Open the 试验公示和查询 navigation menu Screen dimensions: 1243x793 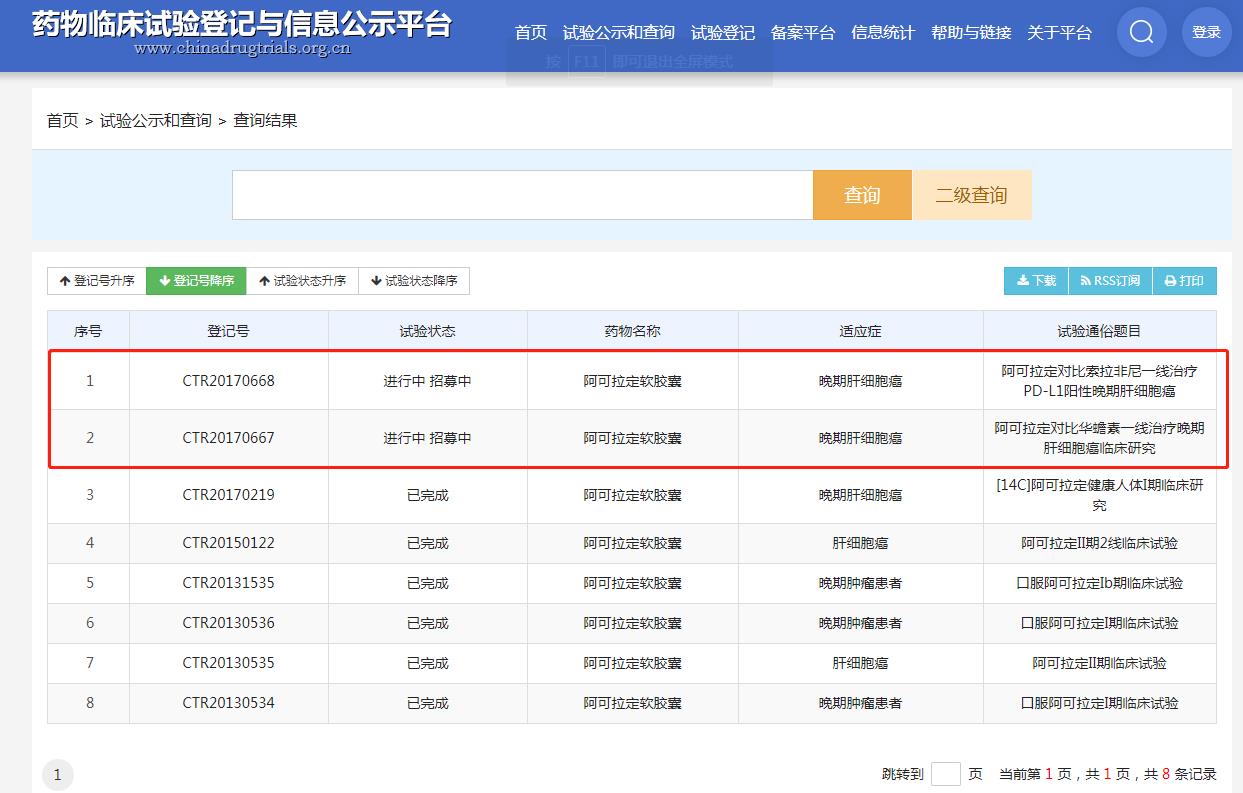point(618,33)
